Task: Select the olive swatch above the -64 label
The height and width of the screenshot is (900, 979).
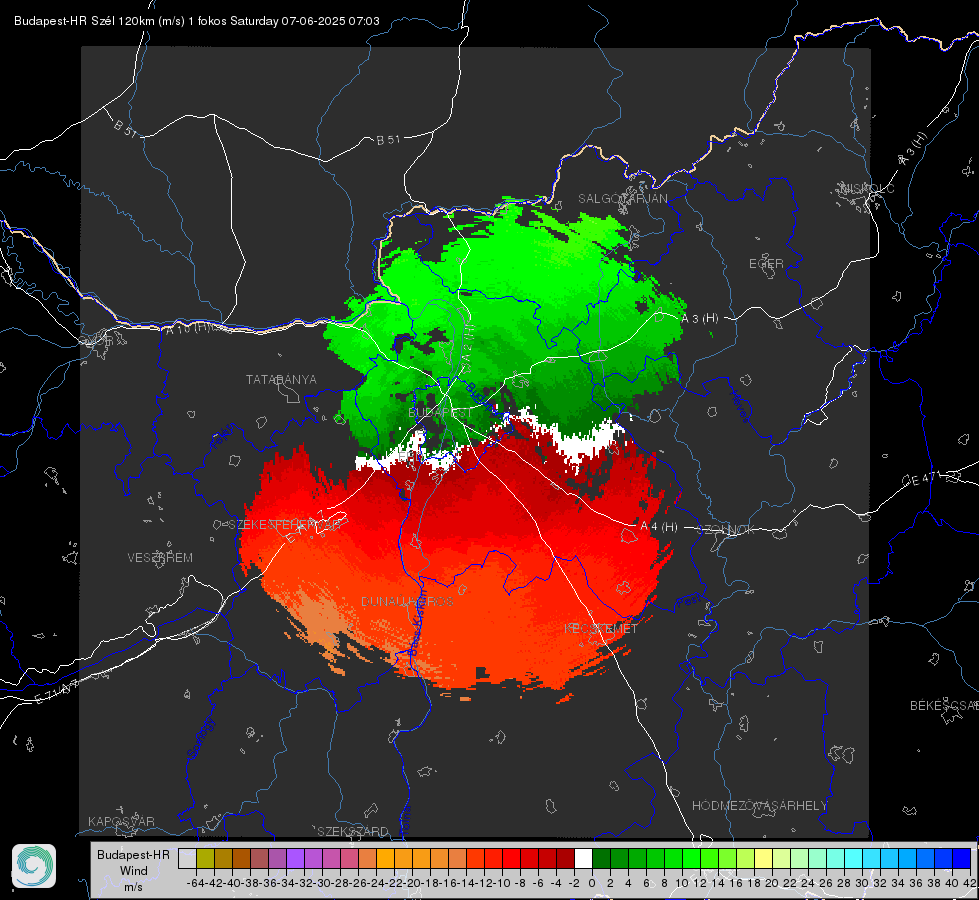Action: (205, 858)
